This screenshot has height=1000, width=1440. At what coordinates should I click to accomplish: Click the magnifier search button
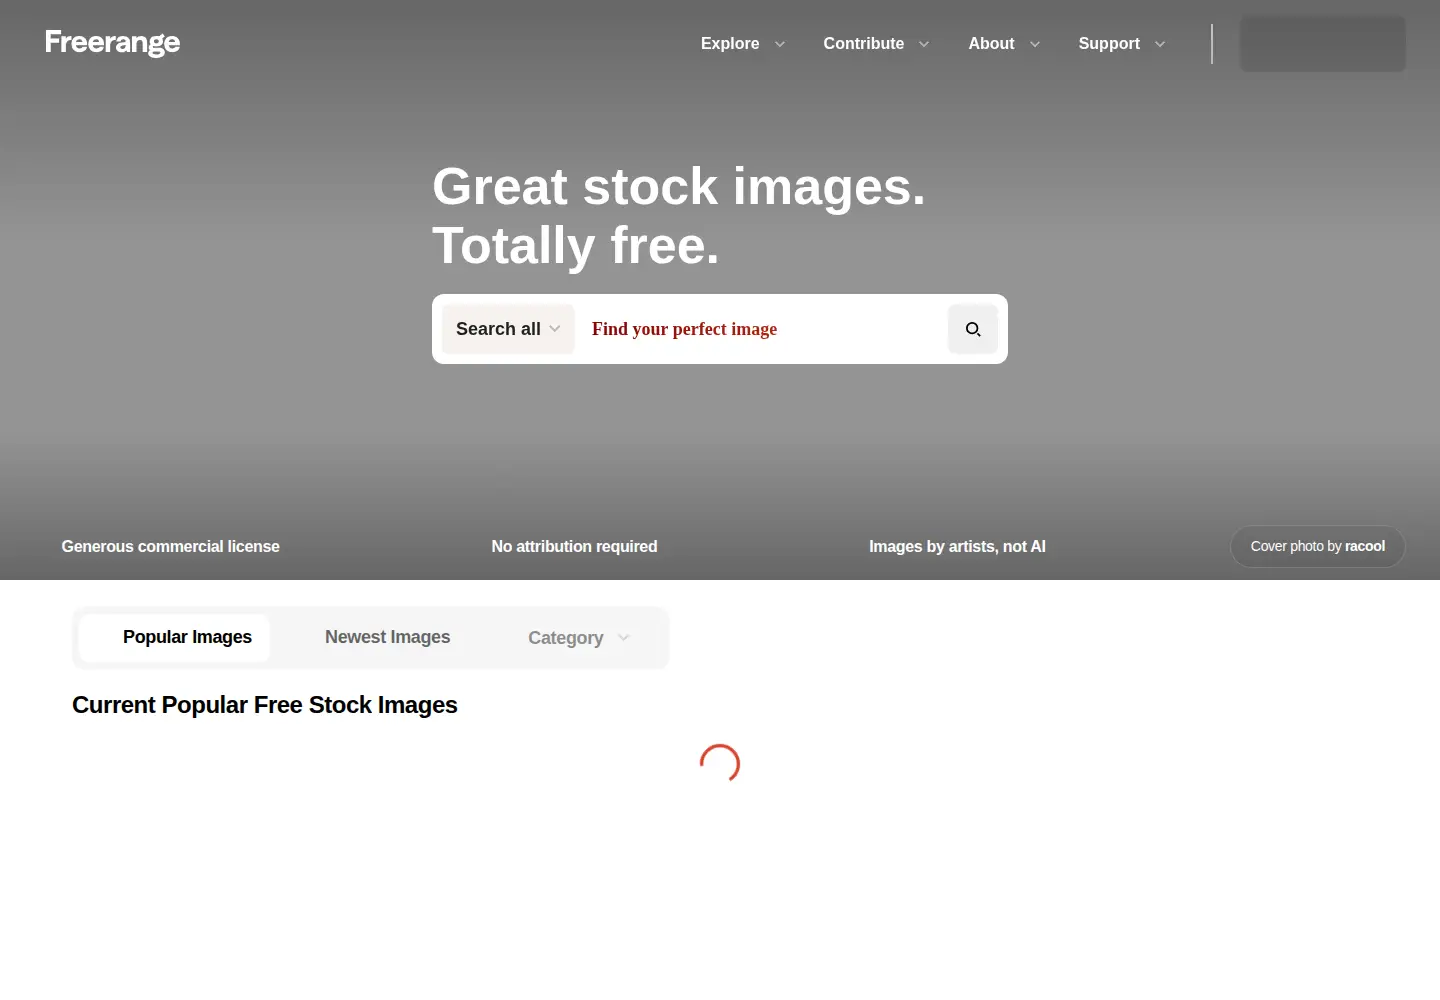973,329
